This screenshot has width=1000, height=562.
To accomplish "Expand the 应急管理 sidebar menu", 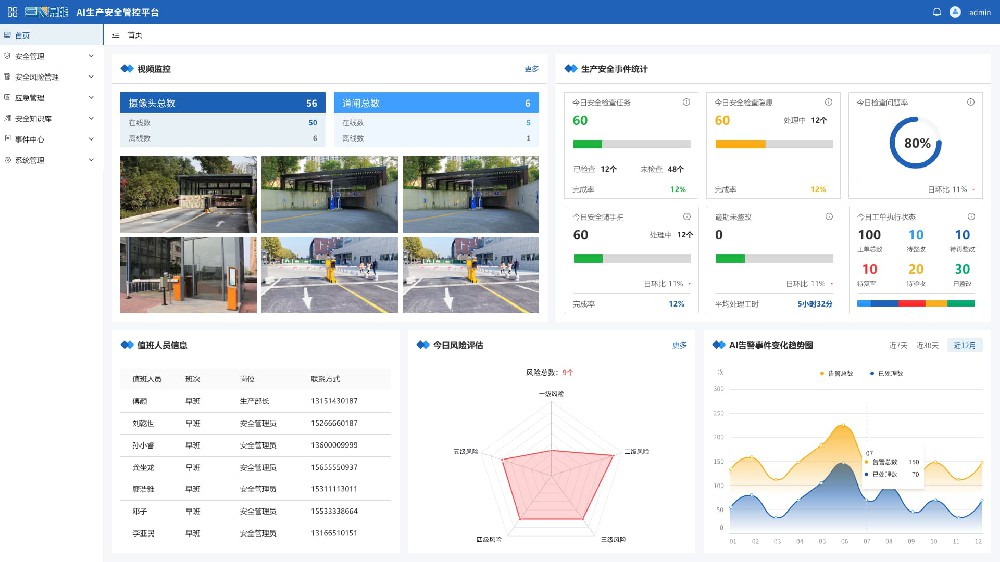I will coord(49,98).
